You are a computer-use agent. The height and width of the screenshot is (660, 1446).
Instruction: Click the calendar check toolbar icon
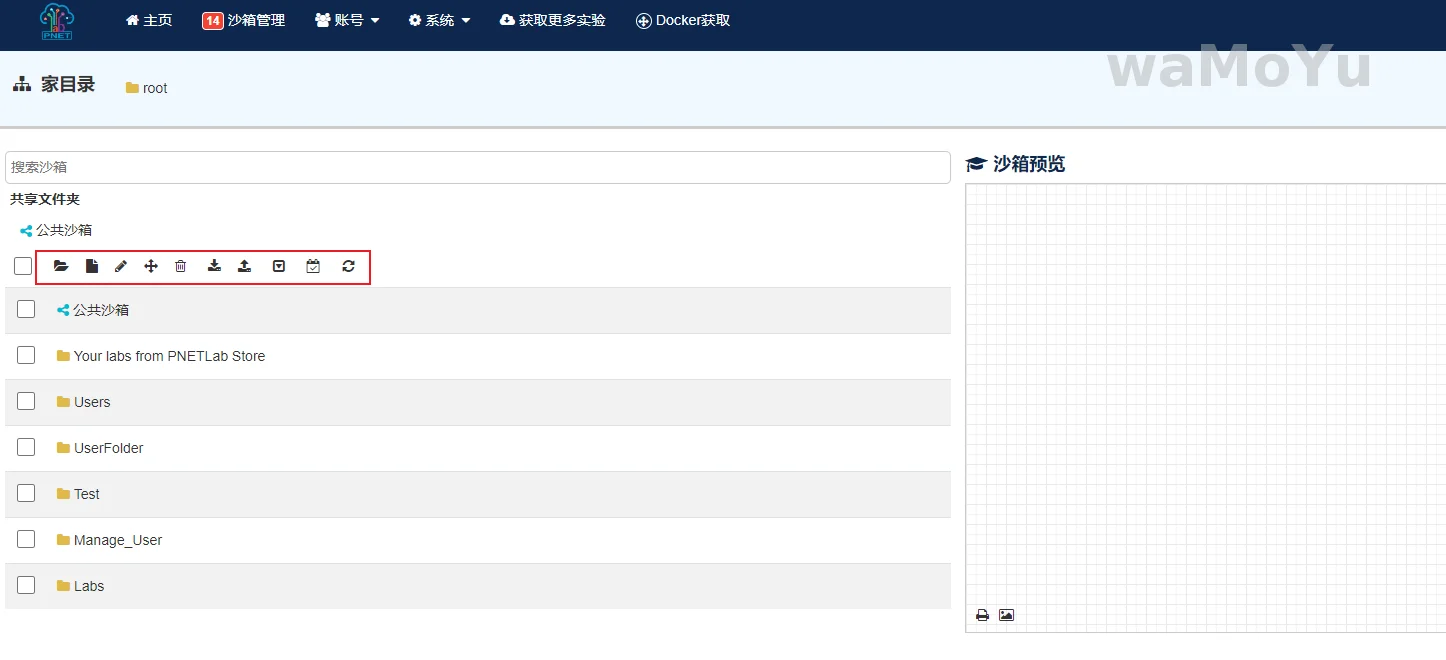click(x=313, y=266)
